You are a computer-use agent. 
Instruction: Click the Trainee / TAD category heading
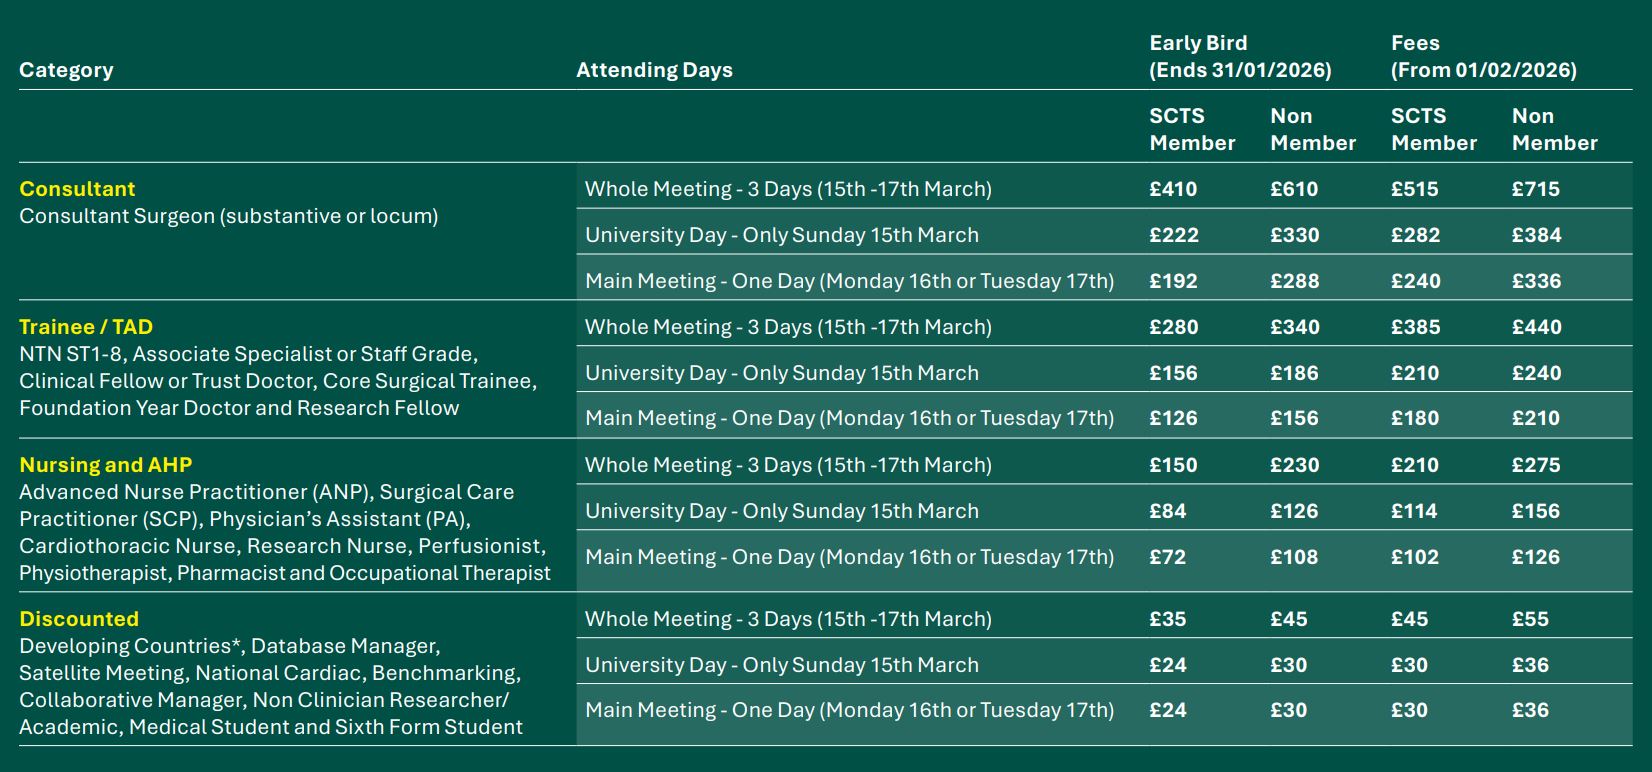[86, 327]
